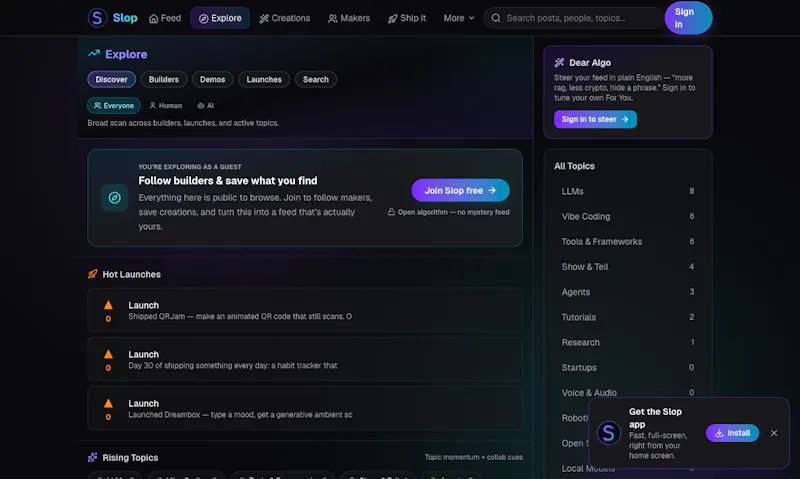This screenshot has height=479, width=800.
Task: Switch to the Demos tab
Action: click(x=212, y=80)
